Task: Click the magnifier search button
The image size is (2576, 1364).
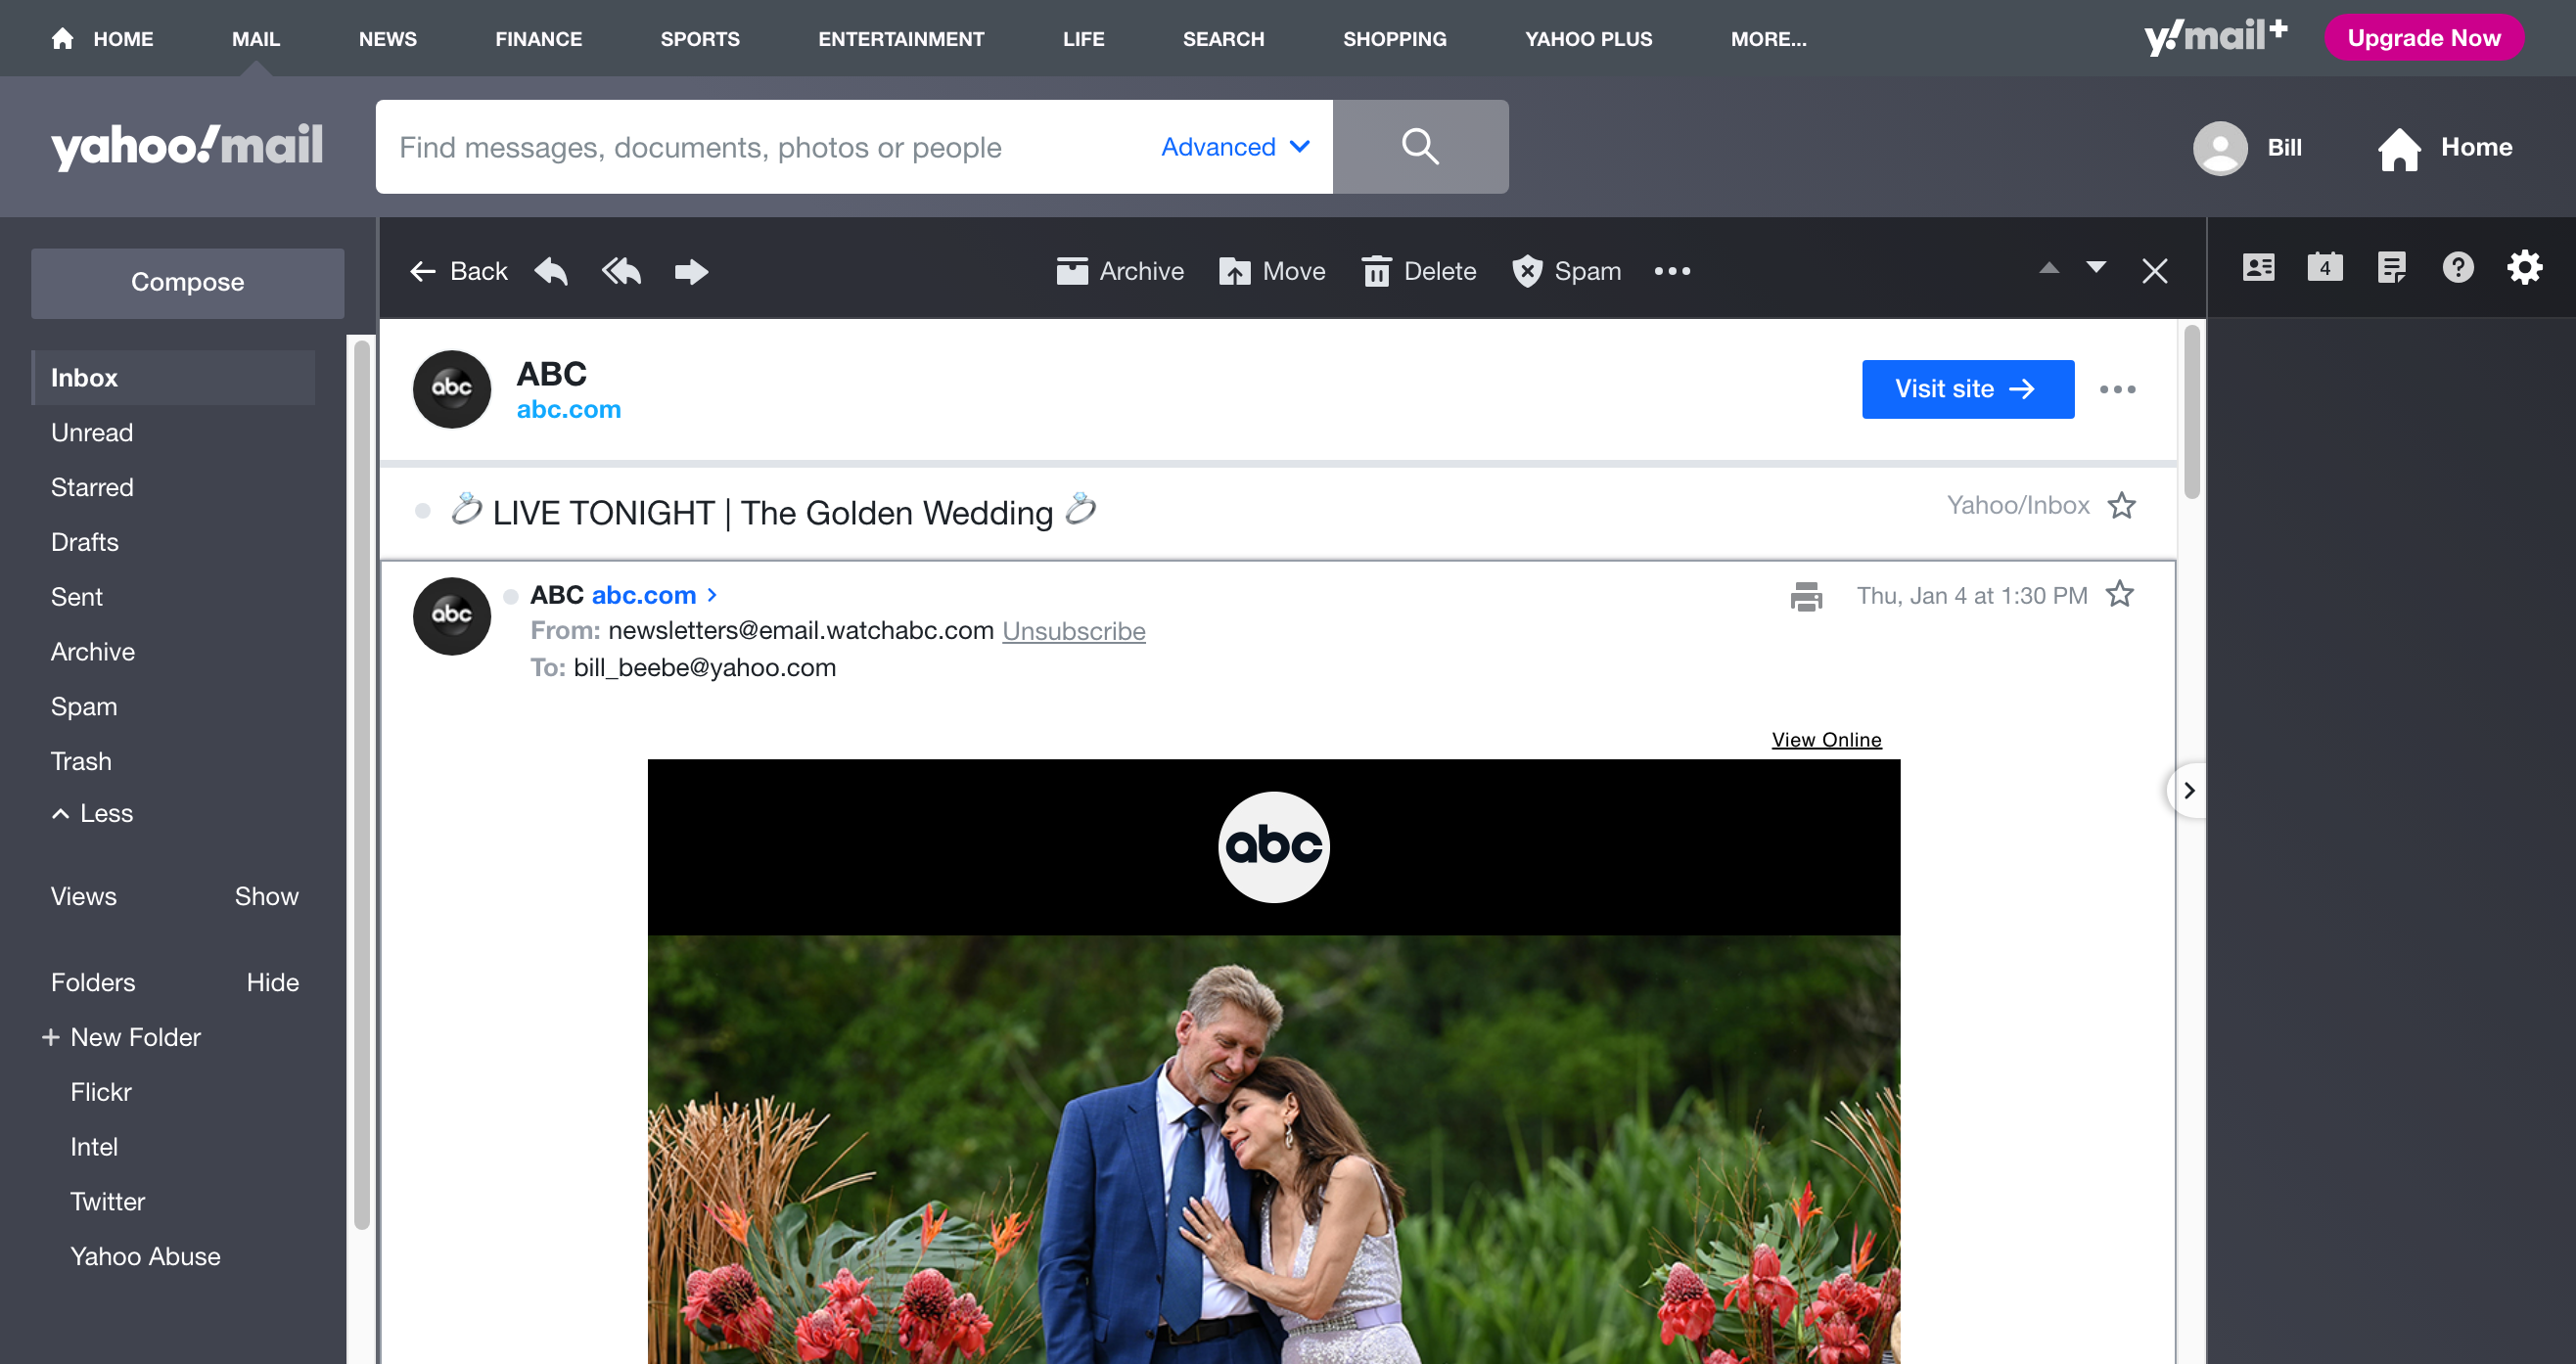Action: pyautogui.click(x=1420, y=147)
